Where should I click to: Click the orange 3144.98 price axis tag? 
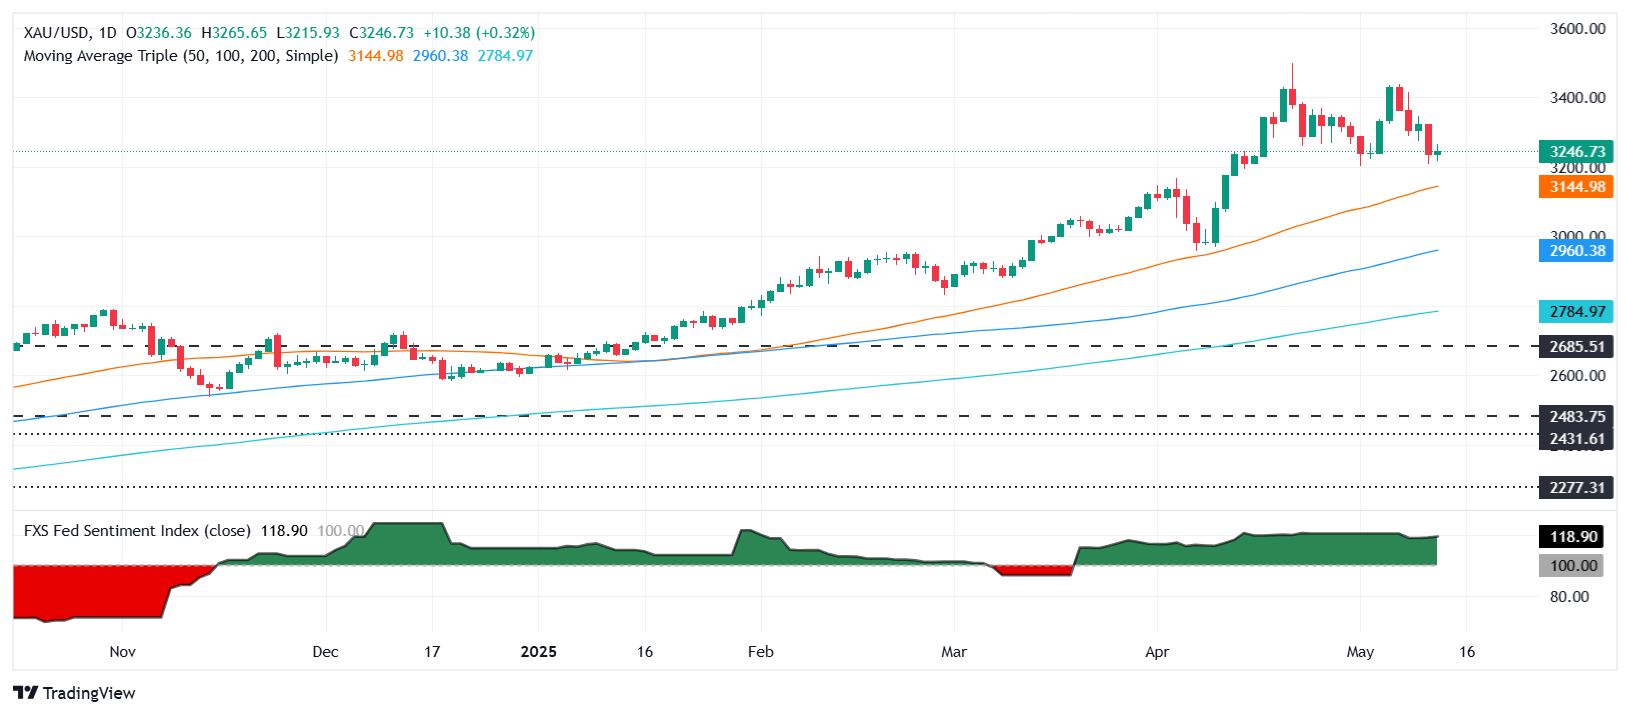(x=1576, y=187)
